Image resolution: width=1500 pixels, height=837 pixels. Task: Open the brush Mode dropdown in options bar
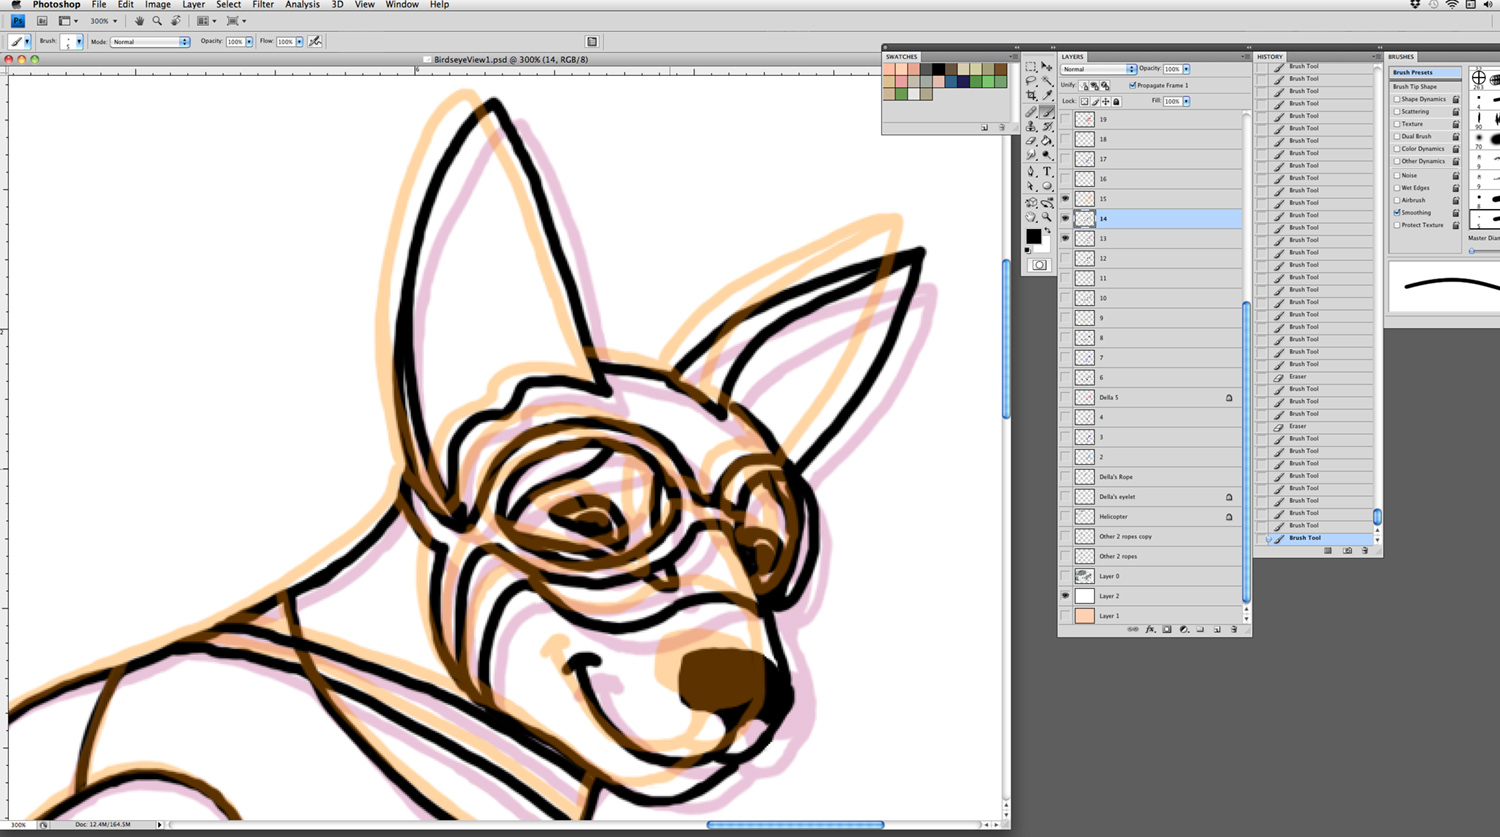click(151, 42)
